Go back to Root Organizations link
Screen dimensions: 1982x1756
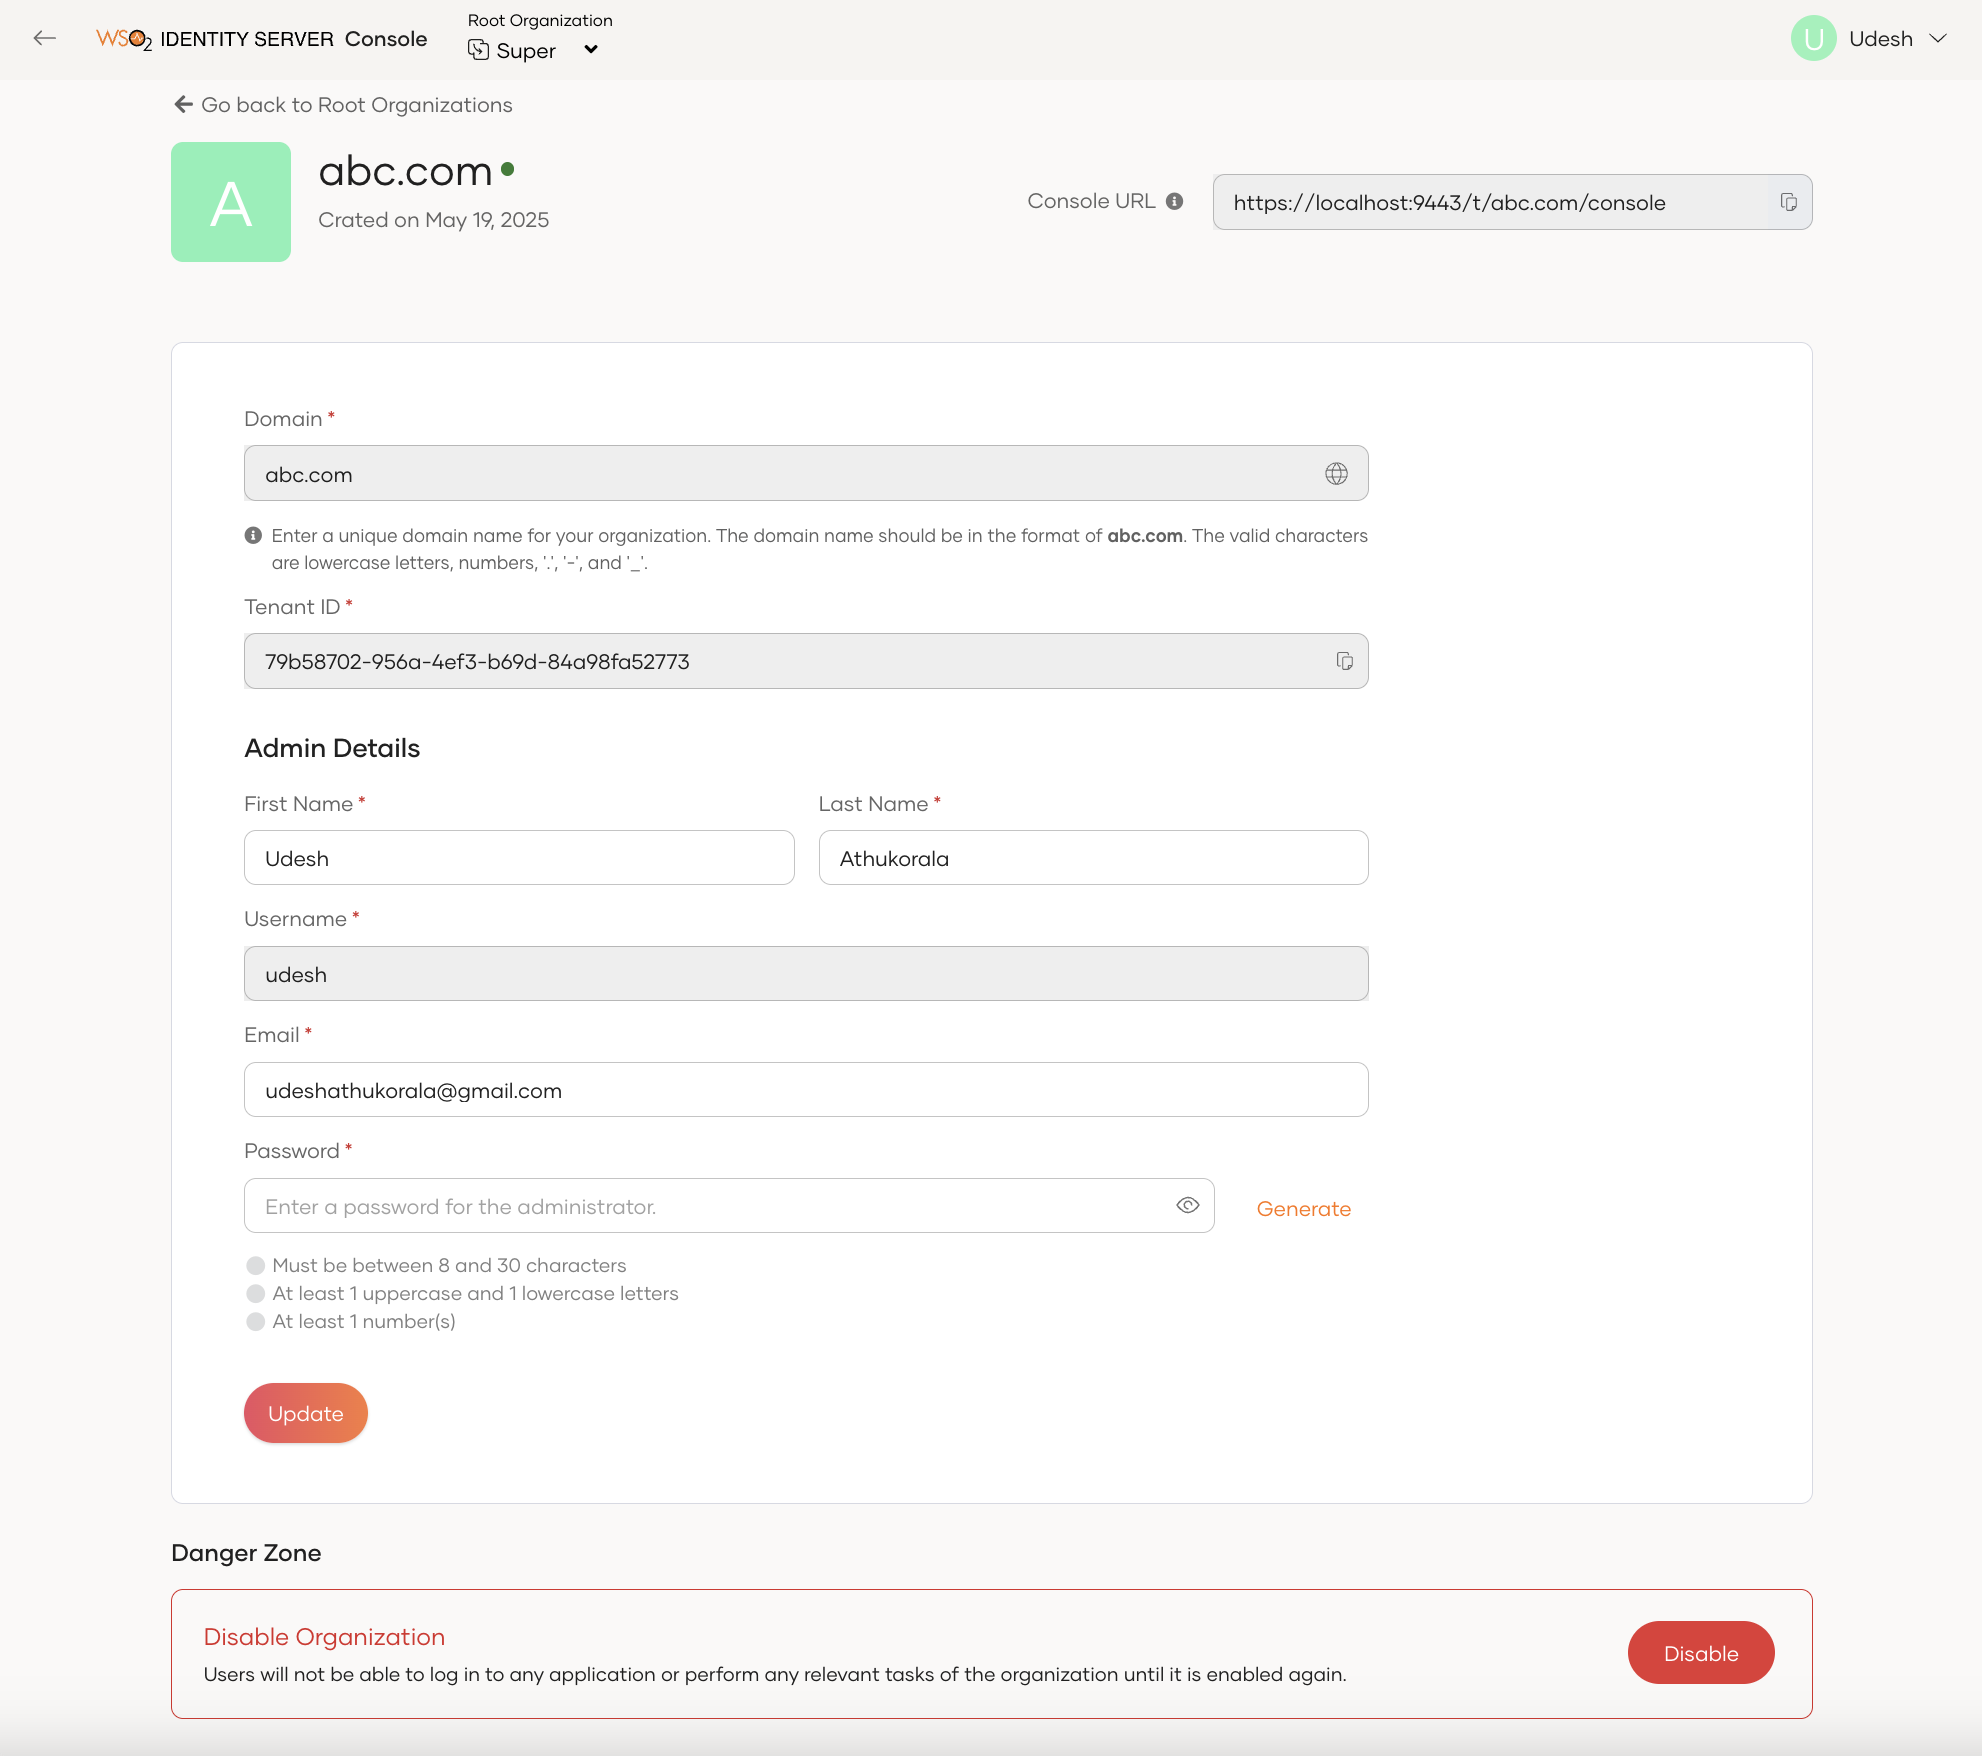coord(343,105)
